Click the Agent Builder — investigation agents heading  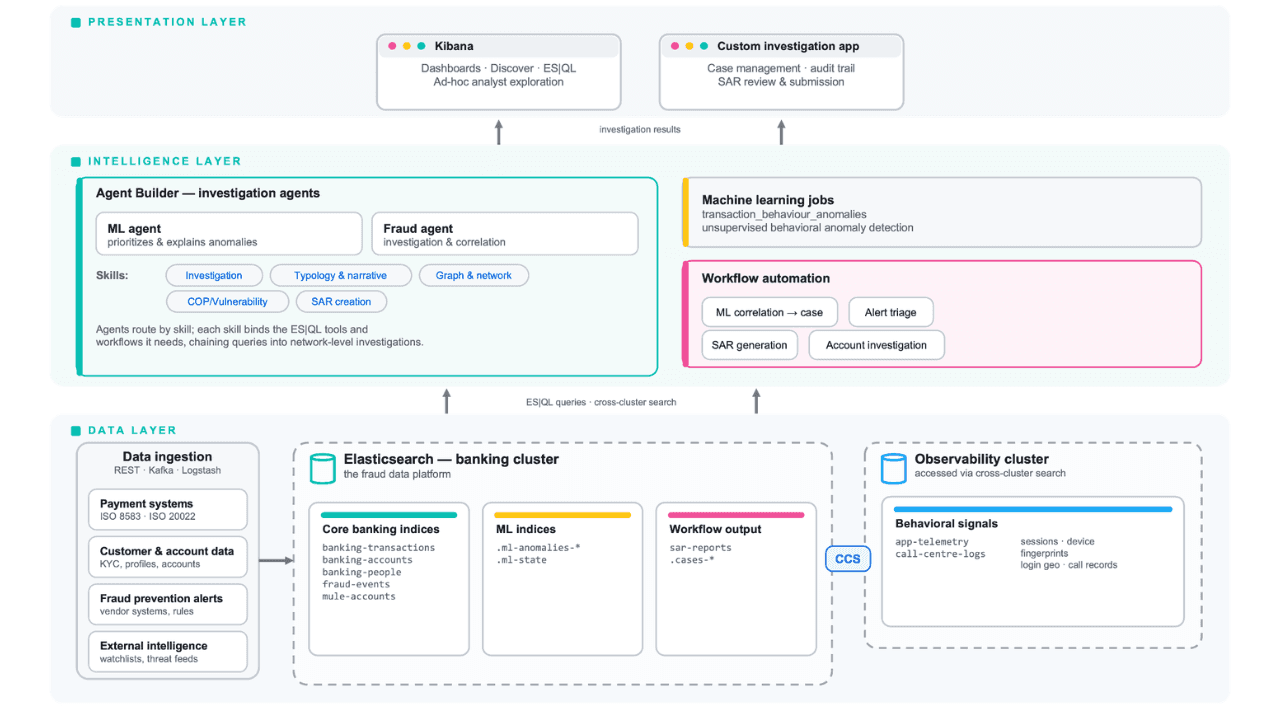[208, 193]
